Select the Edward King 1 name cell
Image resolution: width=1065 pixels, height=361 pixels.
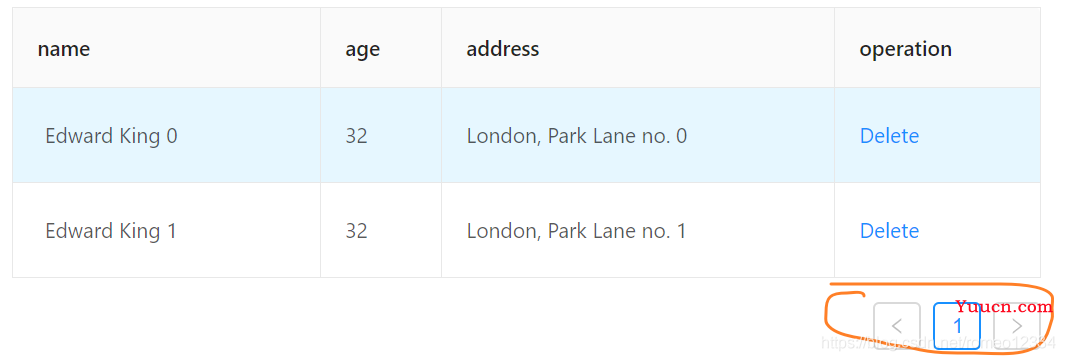(x=166, y=231)
